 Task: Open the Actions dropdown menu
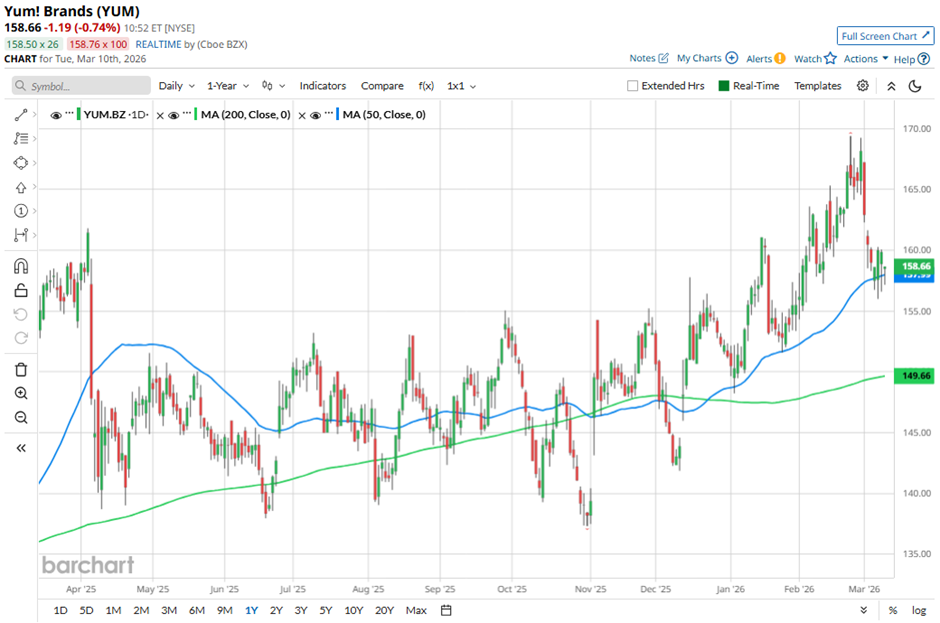(x=865, y=59)
